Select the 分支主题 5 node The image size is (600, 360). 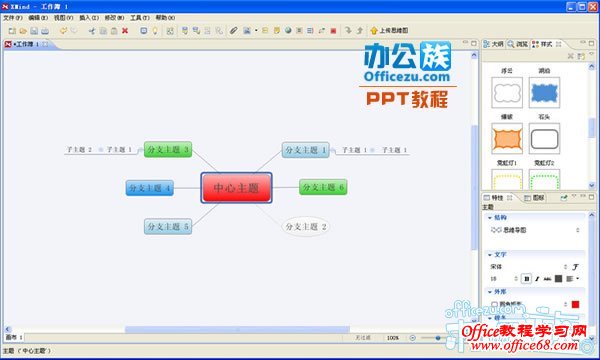168,226
